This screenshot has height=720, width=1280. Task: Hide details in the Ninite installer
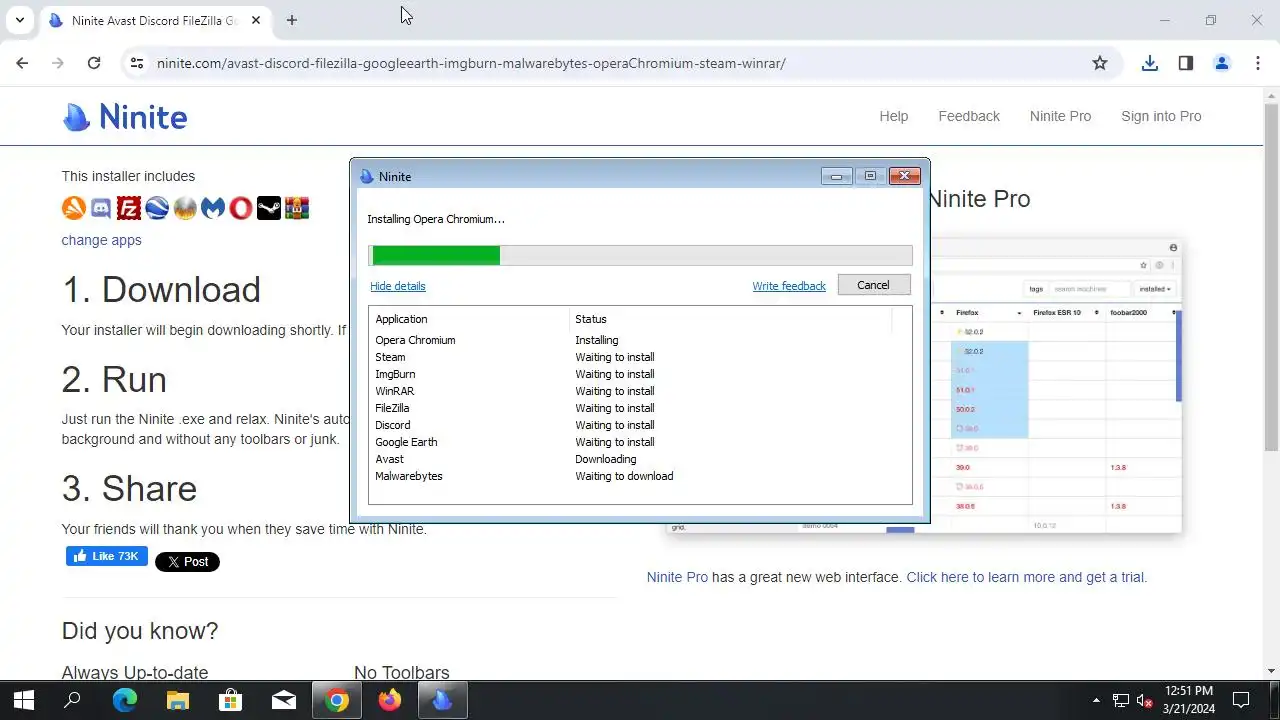point(398,286)
